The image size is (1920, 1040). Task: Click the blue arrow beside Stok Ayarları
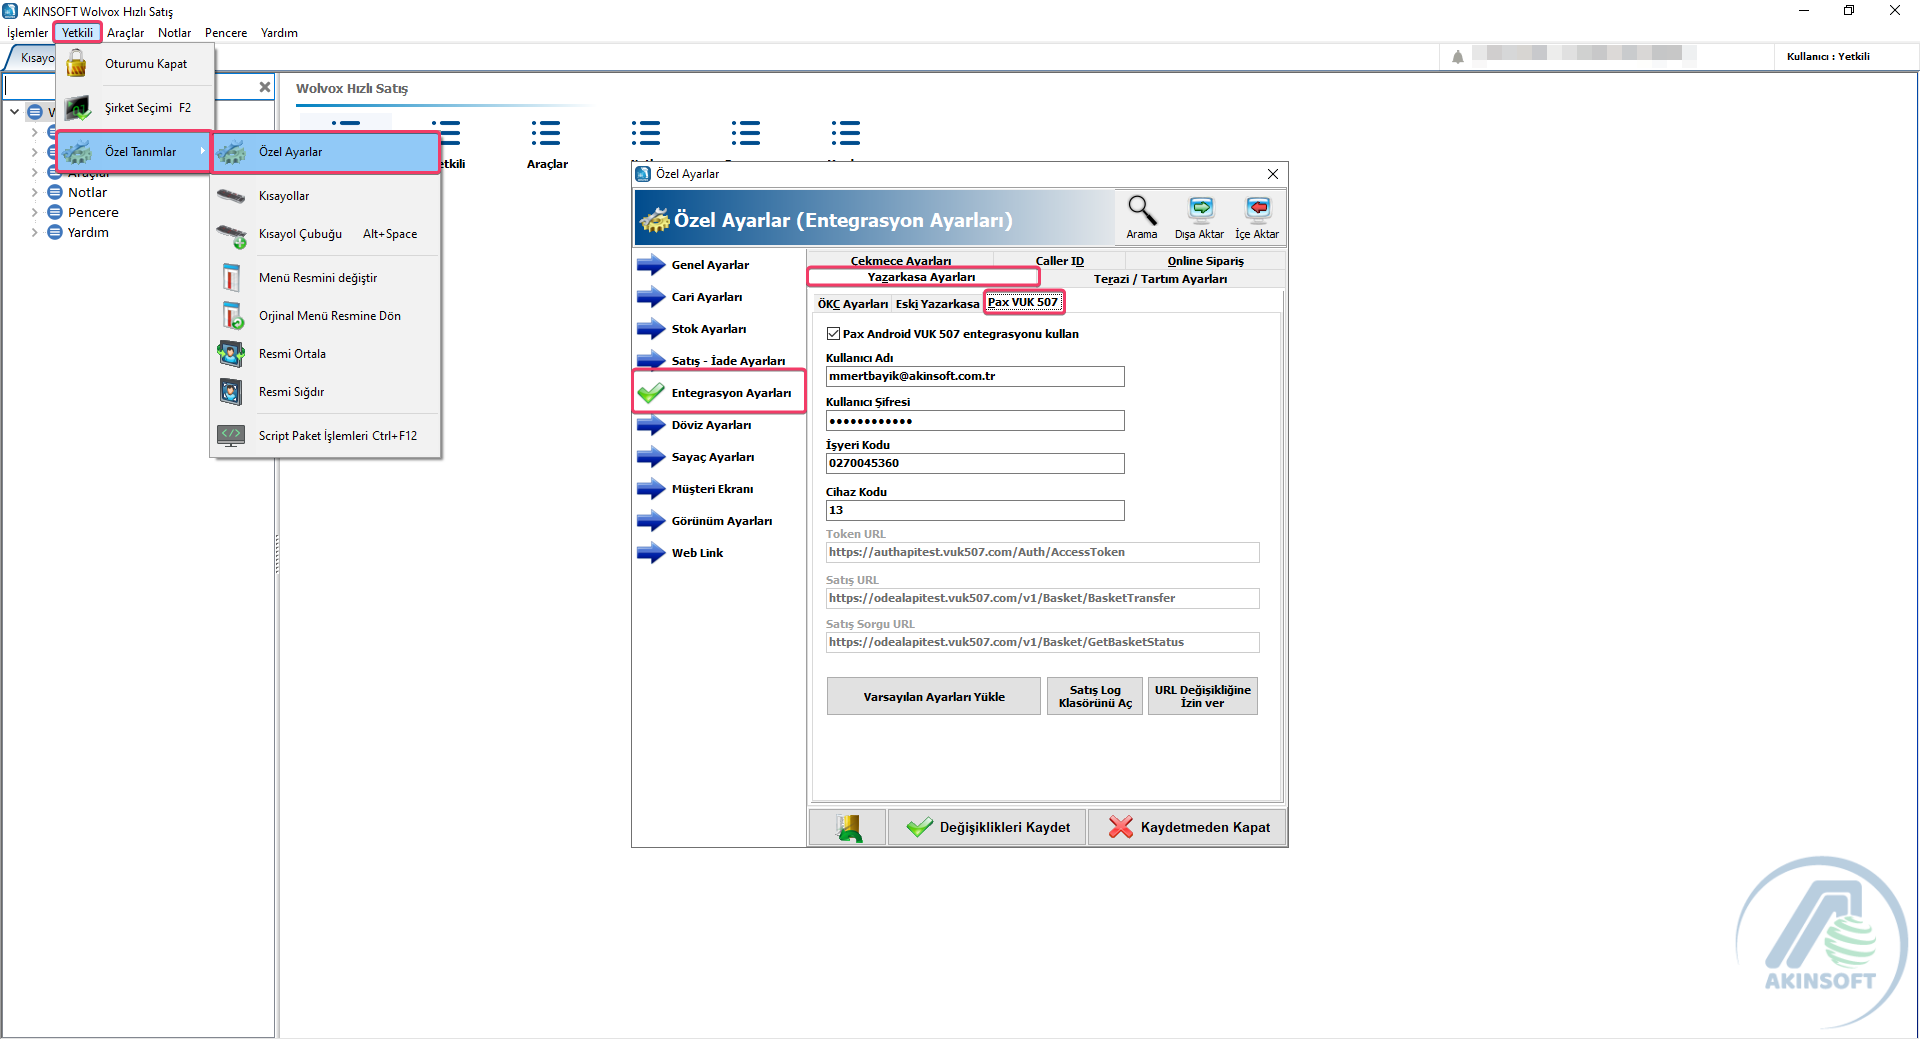coord(651,329)
